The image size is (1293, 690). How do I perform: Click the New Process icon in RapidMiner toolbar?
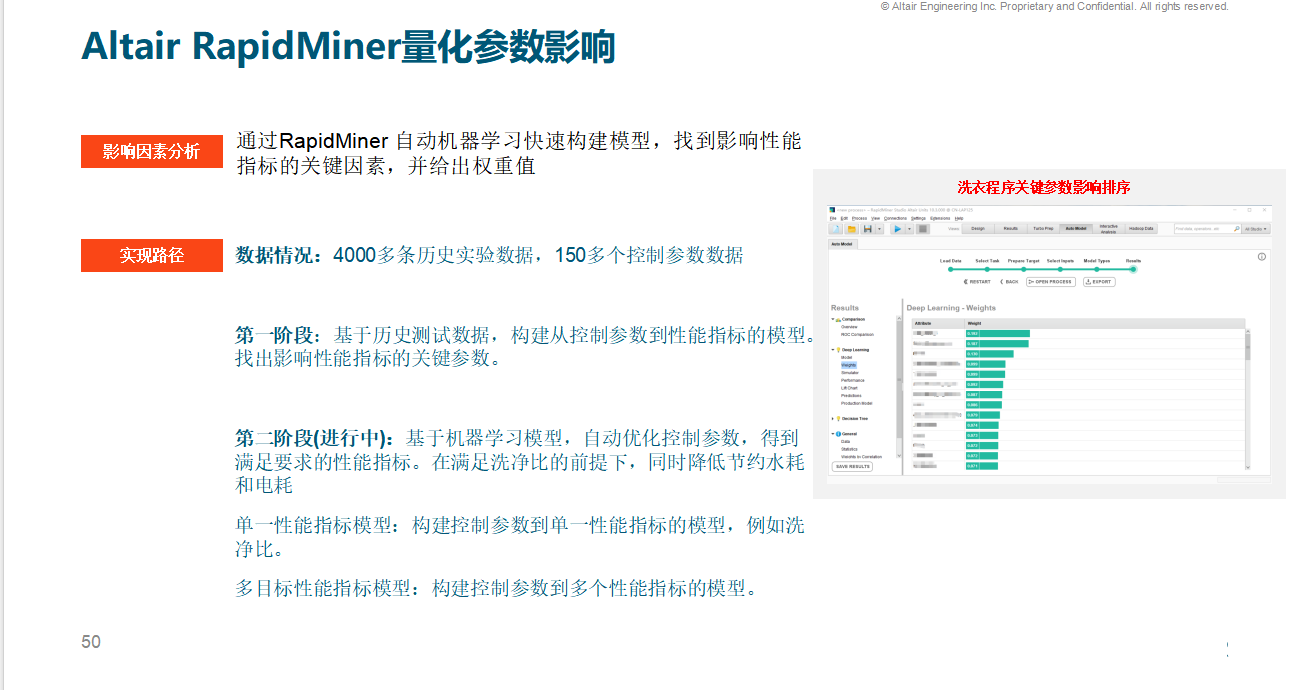tap(836, 229)
